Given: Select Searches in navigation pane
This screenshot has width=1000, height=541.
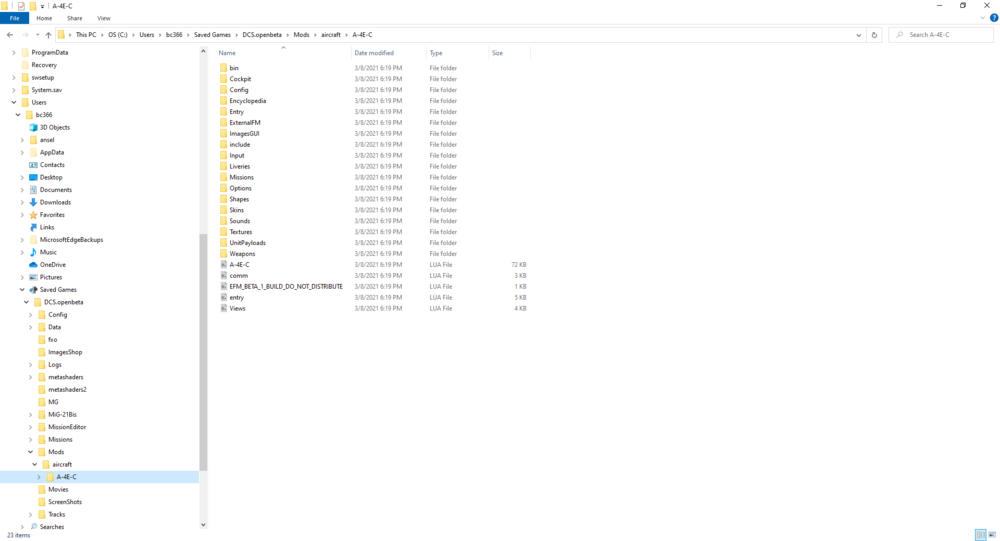Looking at the screenshot, I should coord(52,527).
